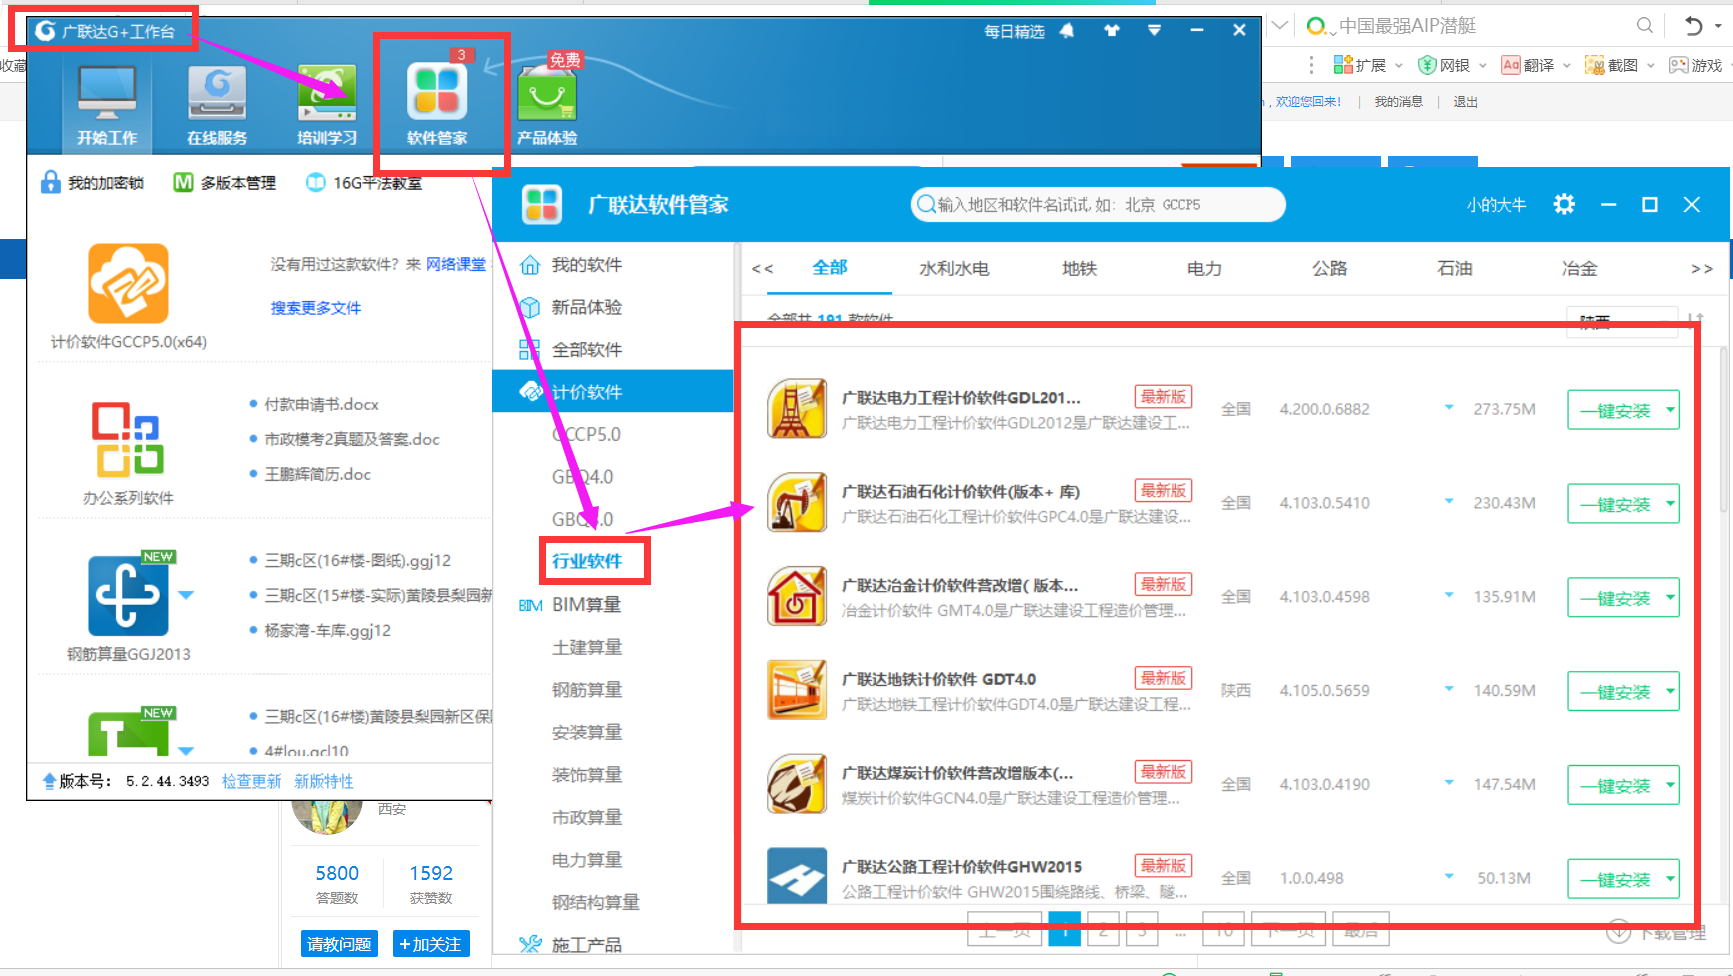Image resolution: width=1733 pixels, height=976 pixels.
Task: Open 付款申请书.docx file
Action: pyautogui.click(x=321, y=404)
